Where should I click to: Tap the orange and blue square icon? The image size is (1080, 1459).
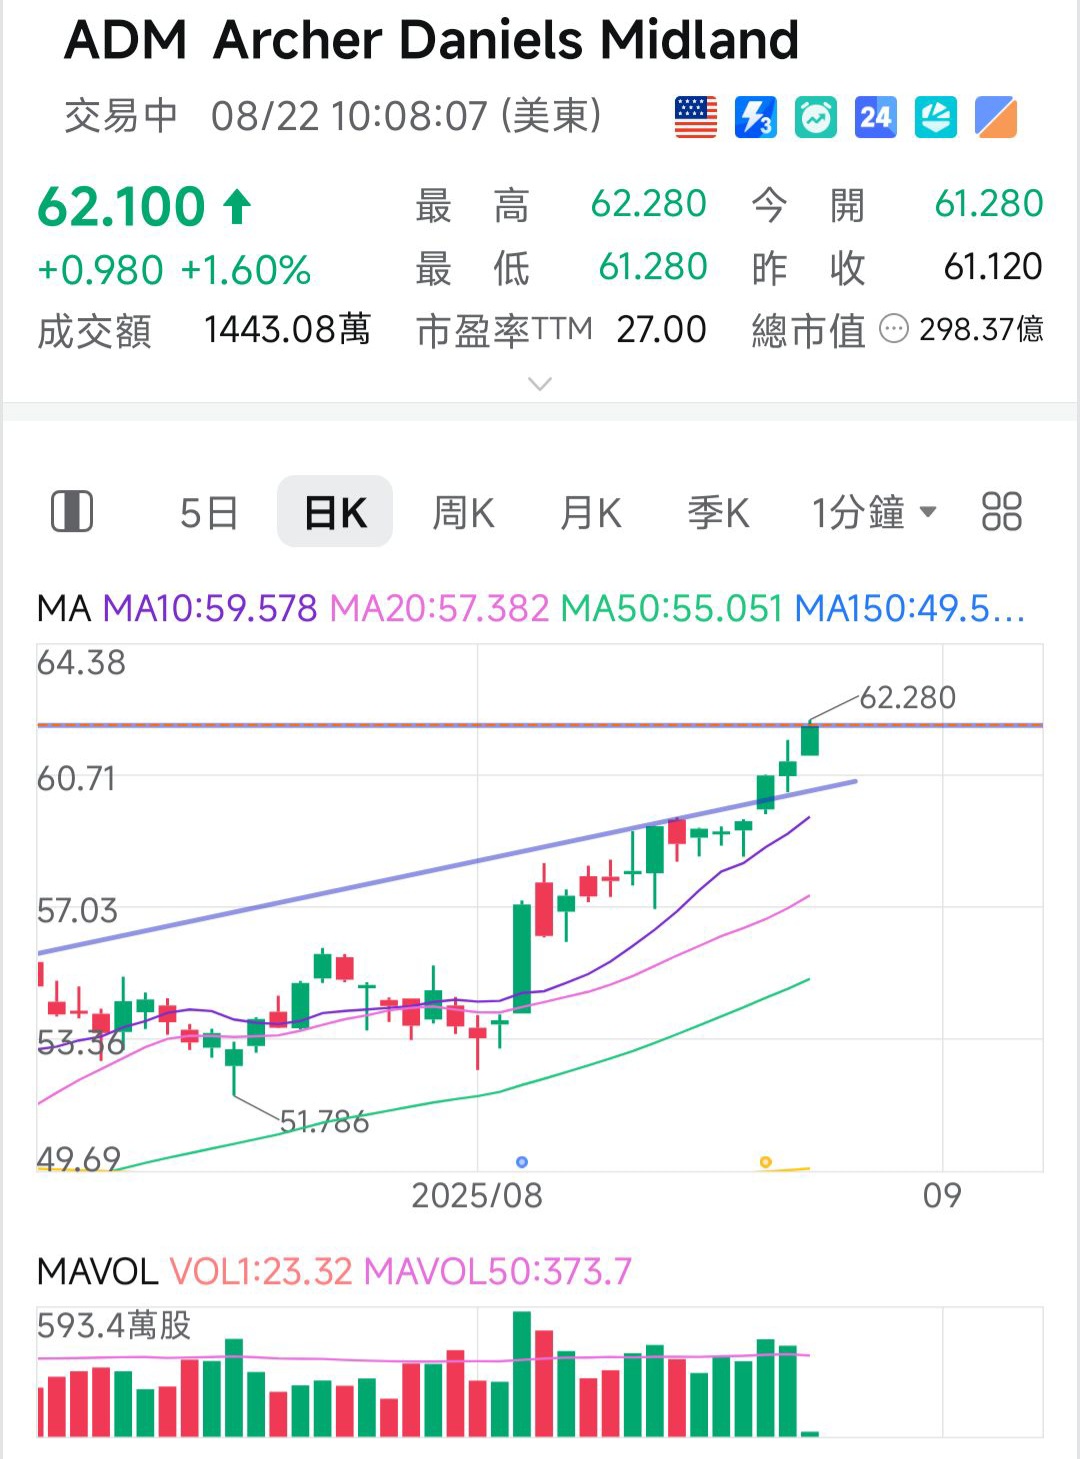[x=996, y=117]
